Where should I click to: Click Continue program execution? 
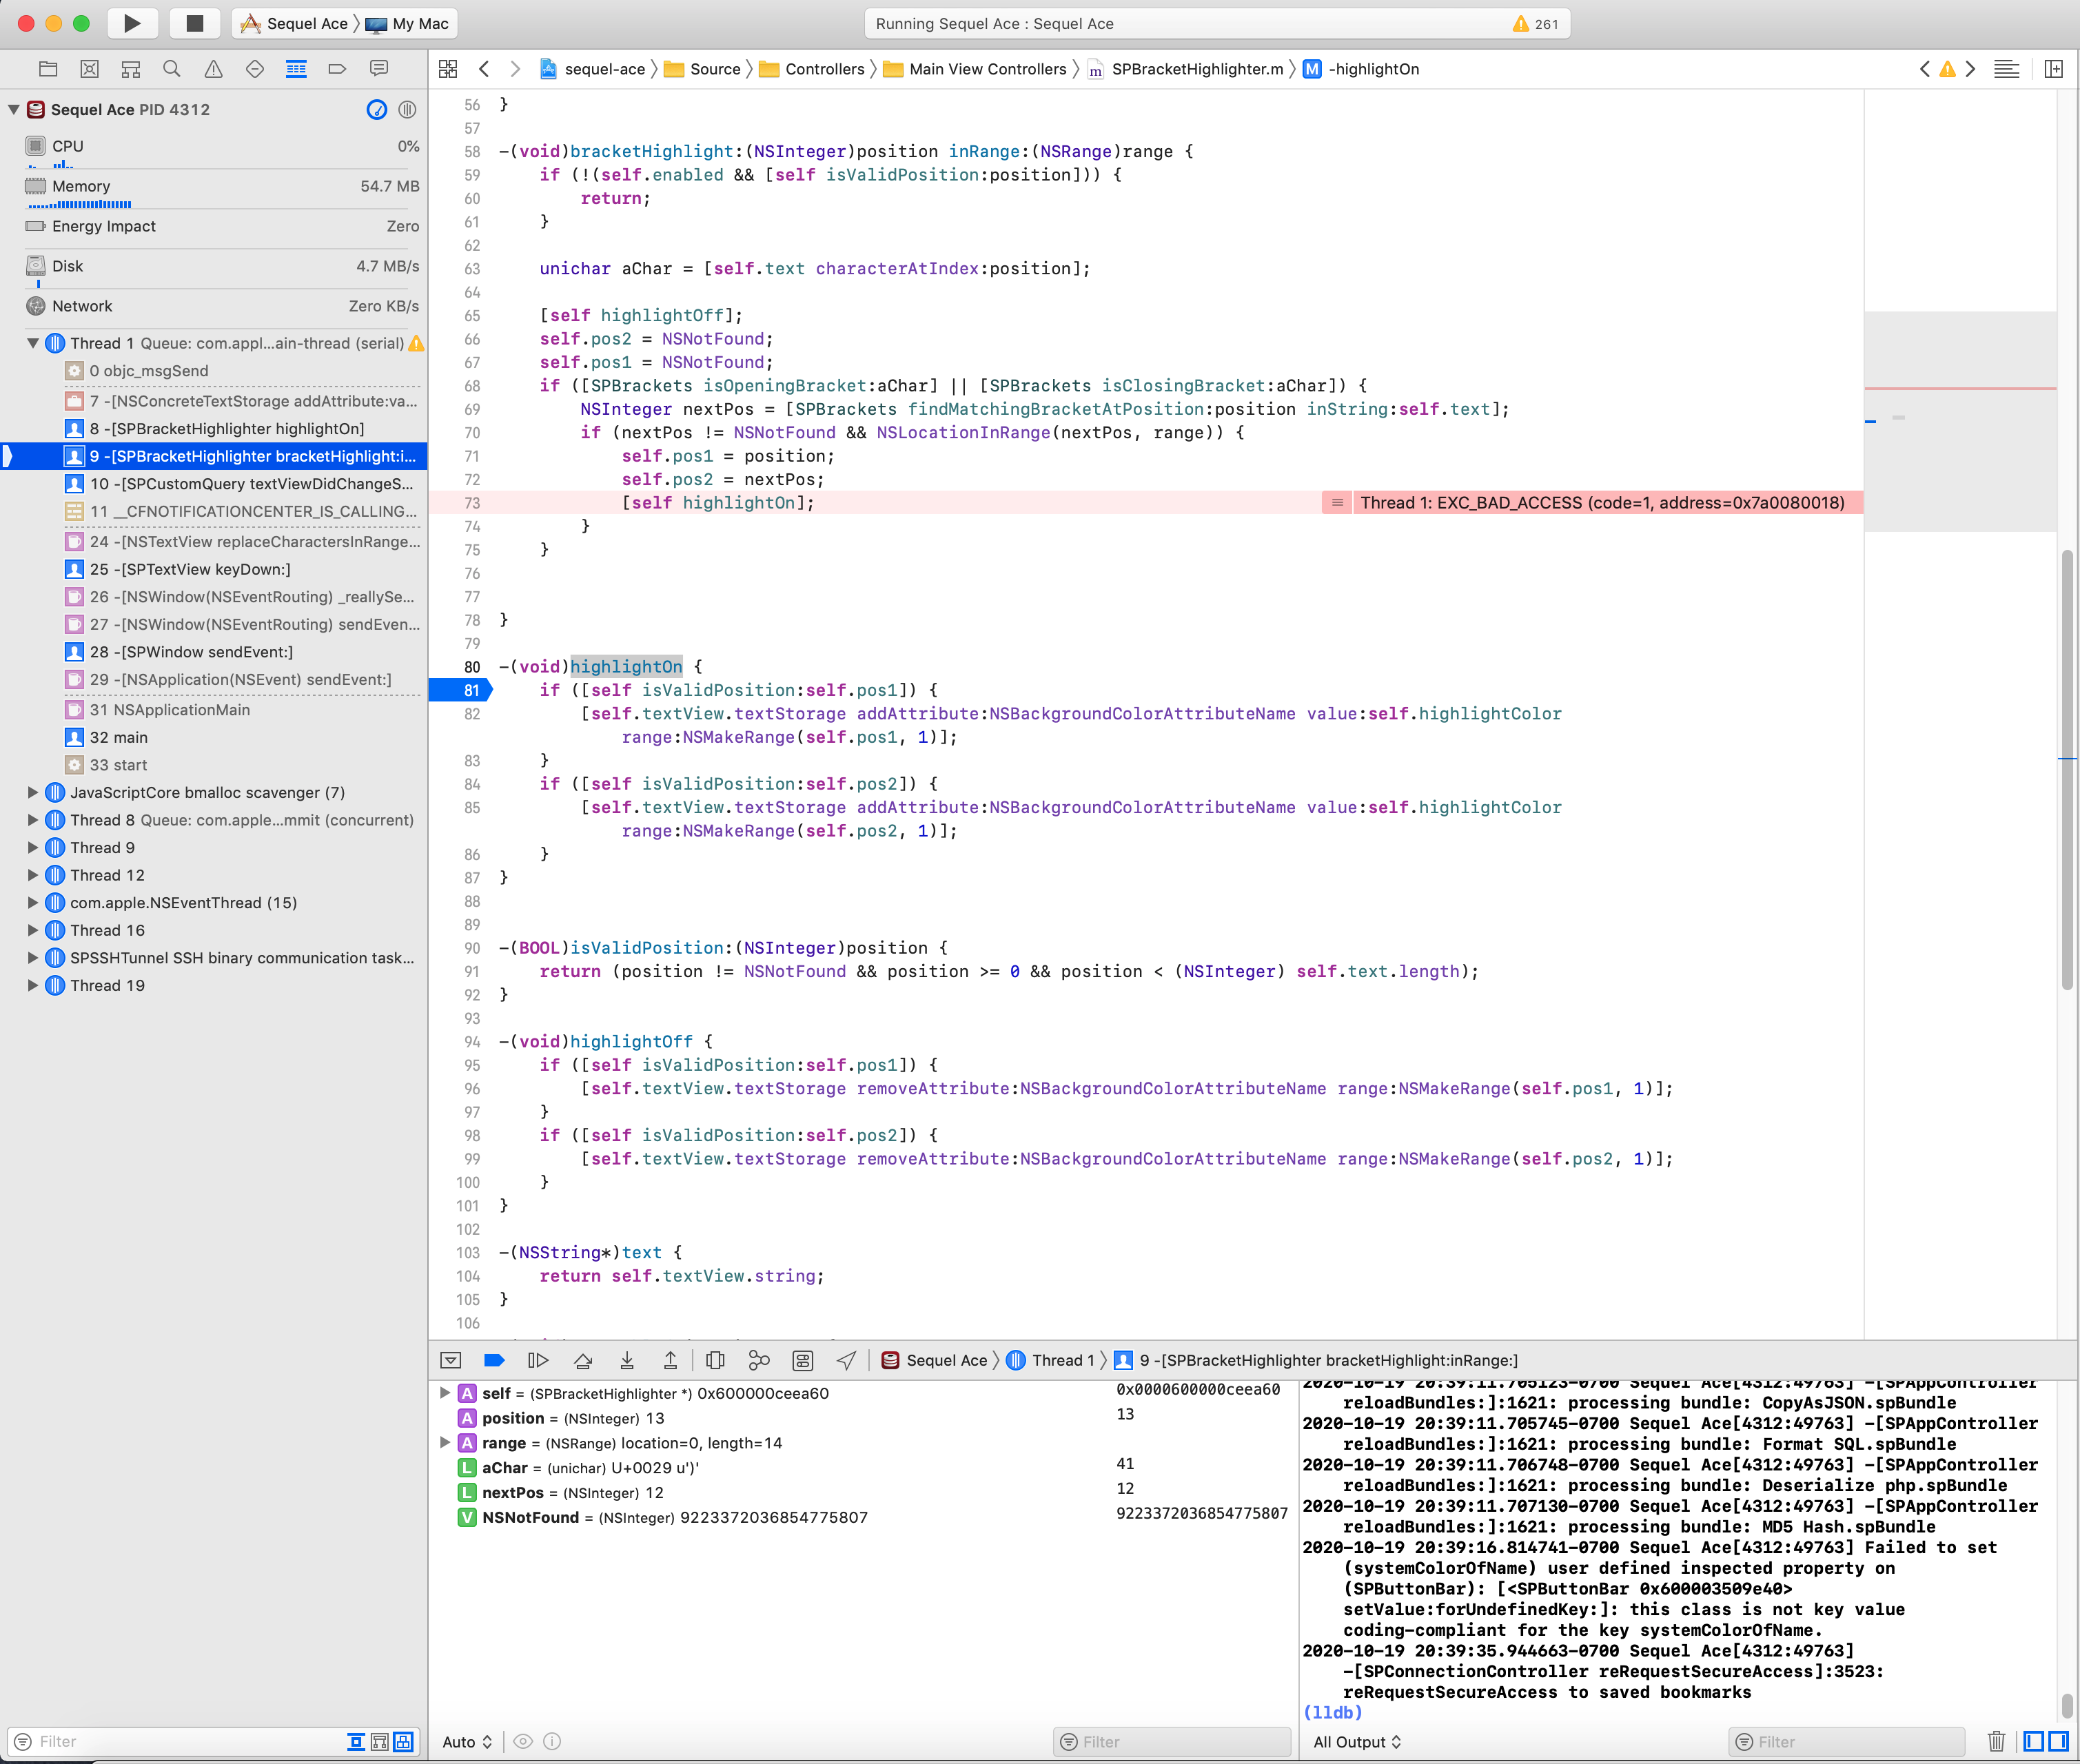(538, 1360)
